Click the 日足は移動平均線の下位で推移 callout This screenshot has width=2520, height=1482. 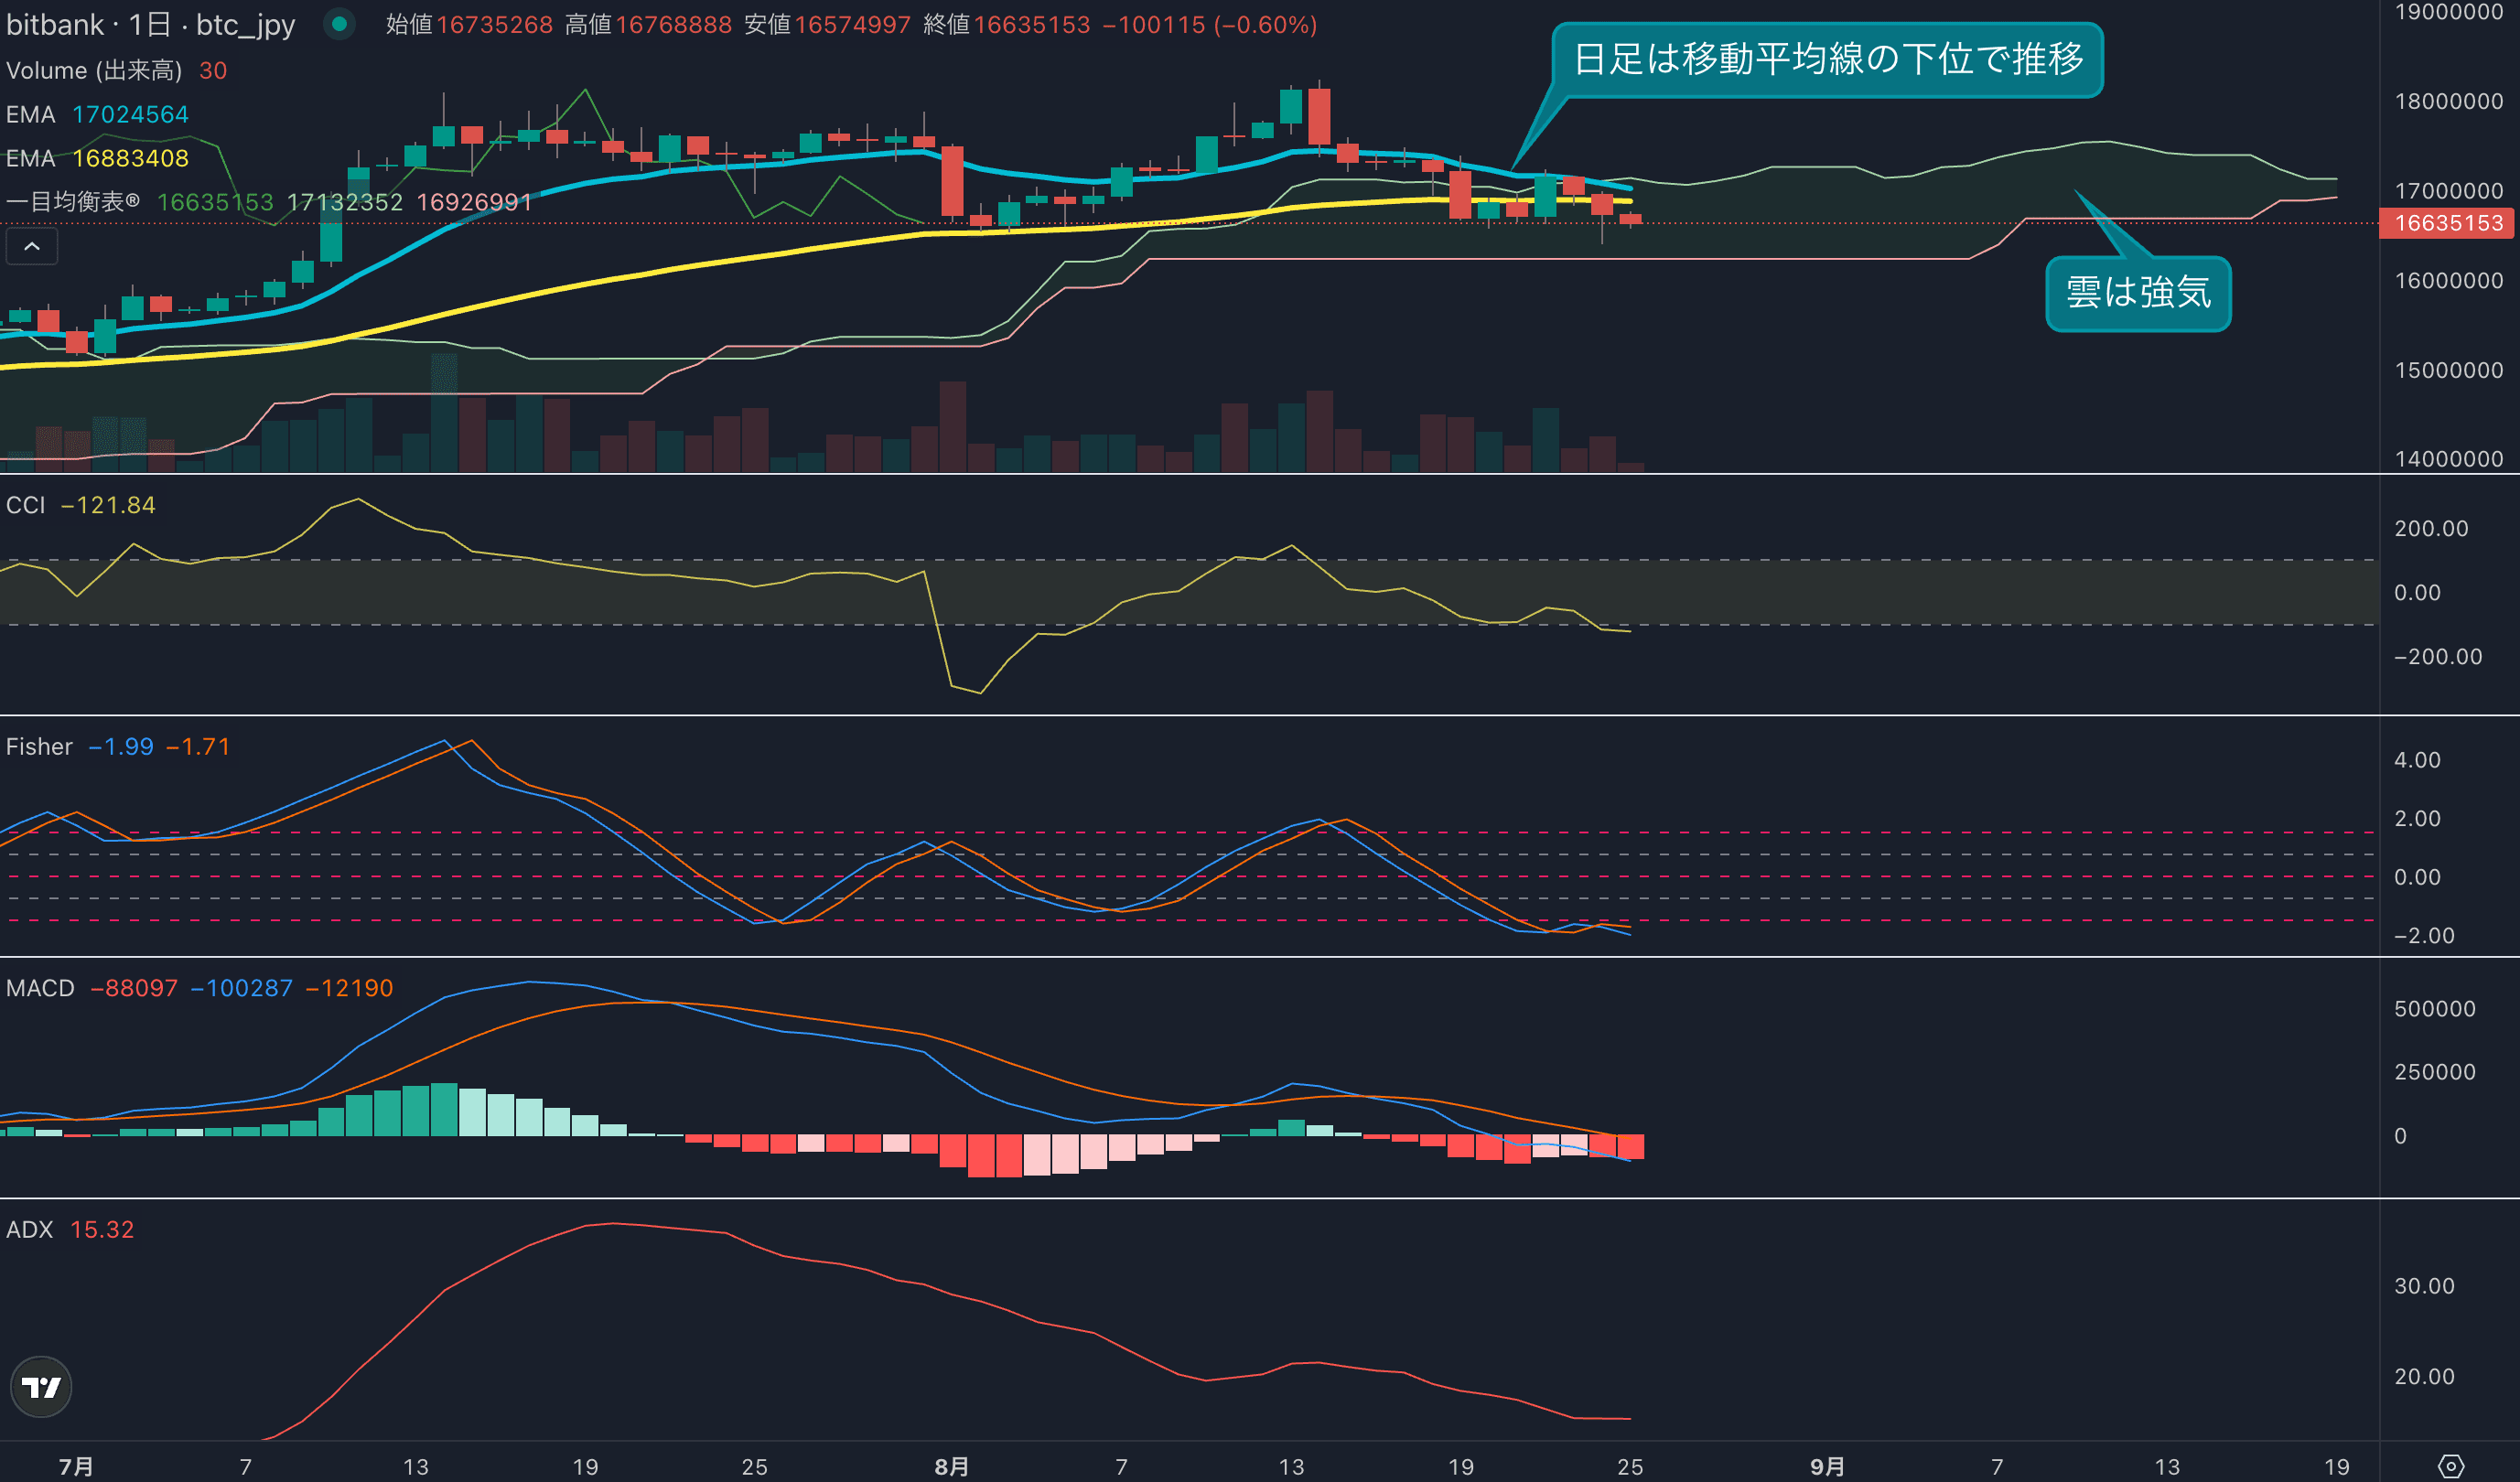[x=1827, y=60]
